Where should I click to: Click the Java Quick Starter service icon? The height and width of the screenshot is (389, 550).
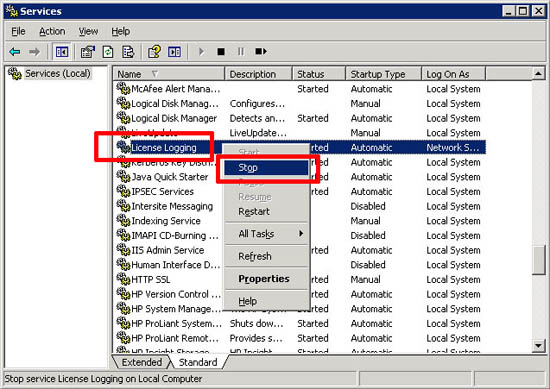123,176
